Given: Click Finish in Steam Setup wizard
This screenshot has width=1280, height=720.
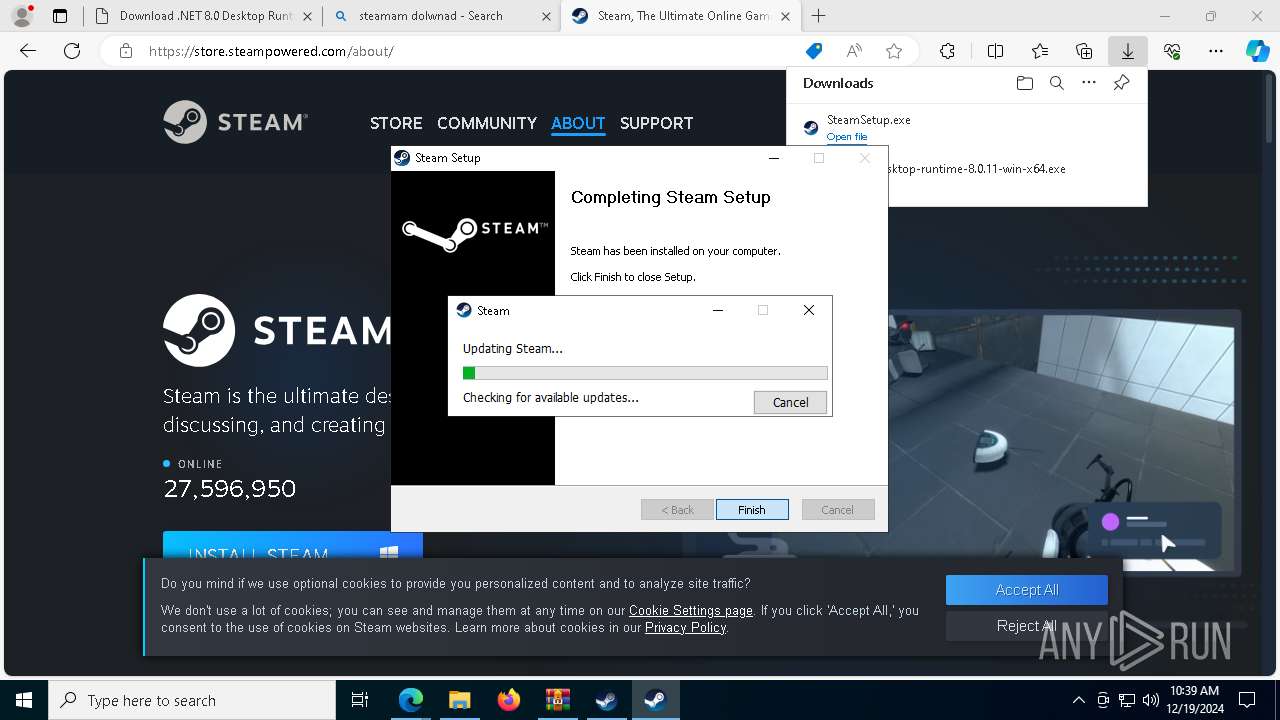Looking at the screenshot, I should click(x=752, y=510).
